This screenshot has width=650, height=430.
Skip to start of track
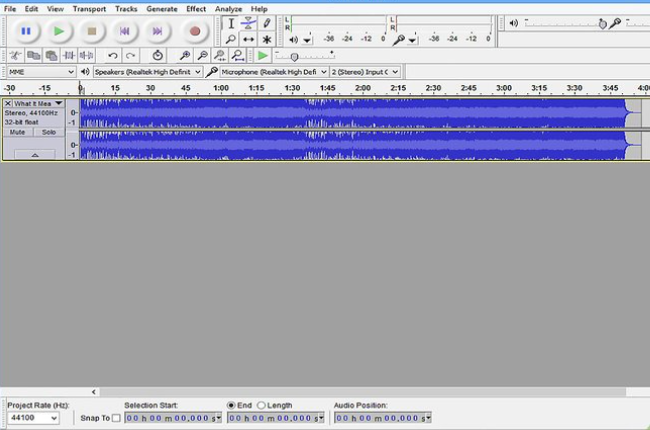click(124, 31)
